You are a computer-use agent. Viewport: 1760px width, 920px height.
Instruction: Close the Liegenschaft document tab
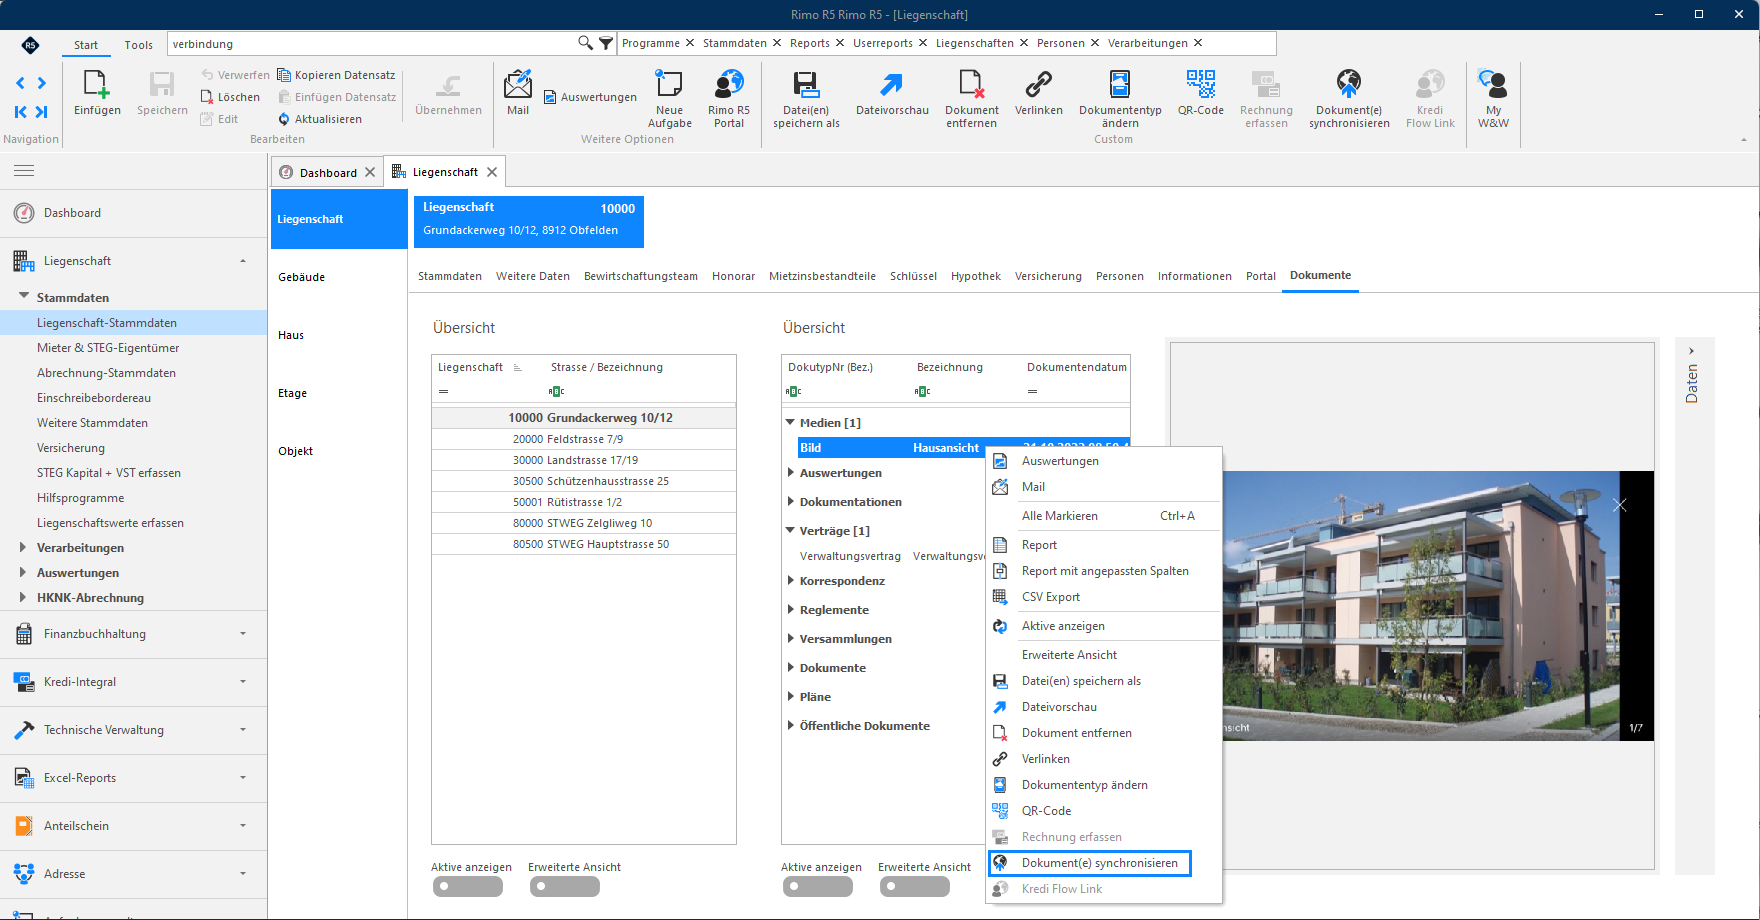(492, 172)
